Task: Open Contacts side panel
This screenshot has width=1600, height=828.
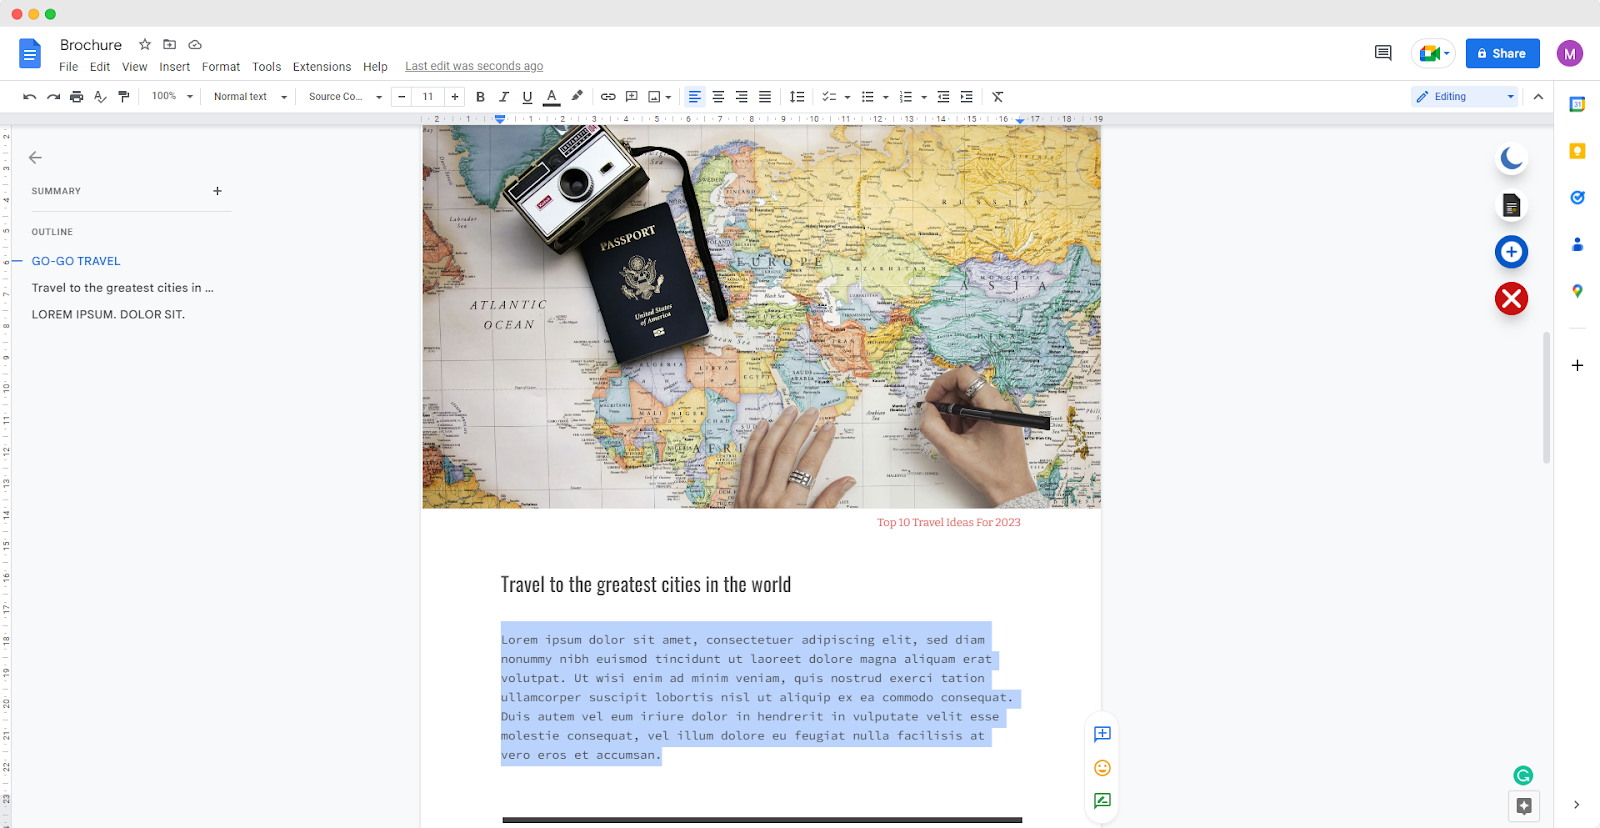Action: tap(1577, 244)
